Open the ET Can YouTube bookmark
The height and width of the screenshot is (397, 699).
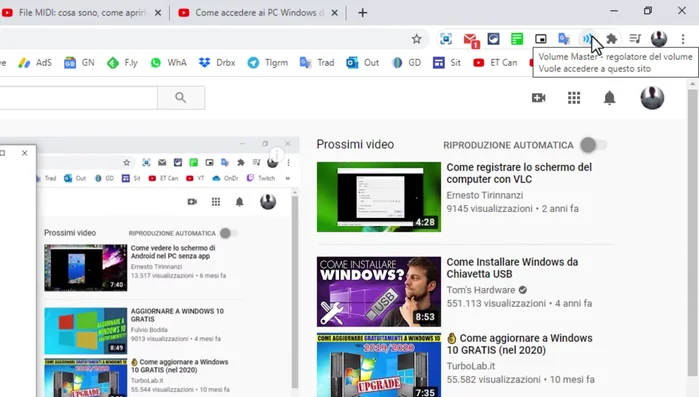coord(495,63)
